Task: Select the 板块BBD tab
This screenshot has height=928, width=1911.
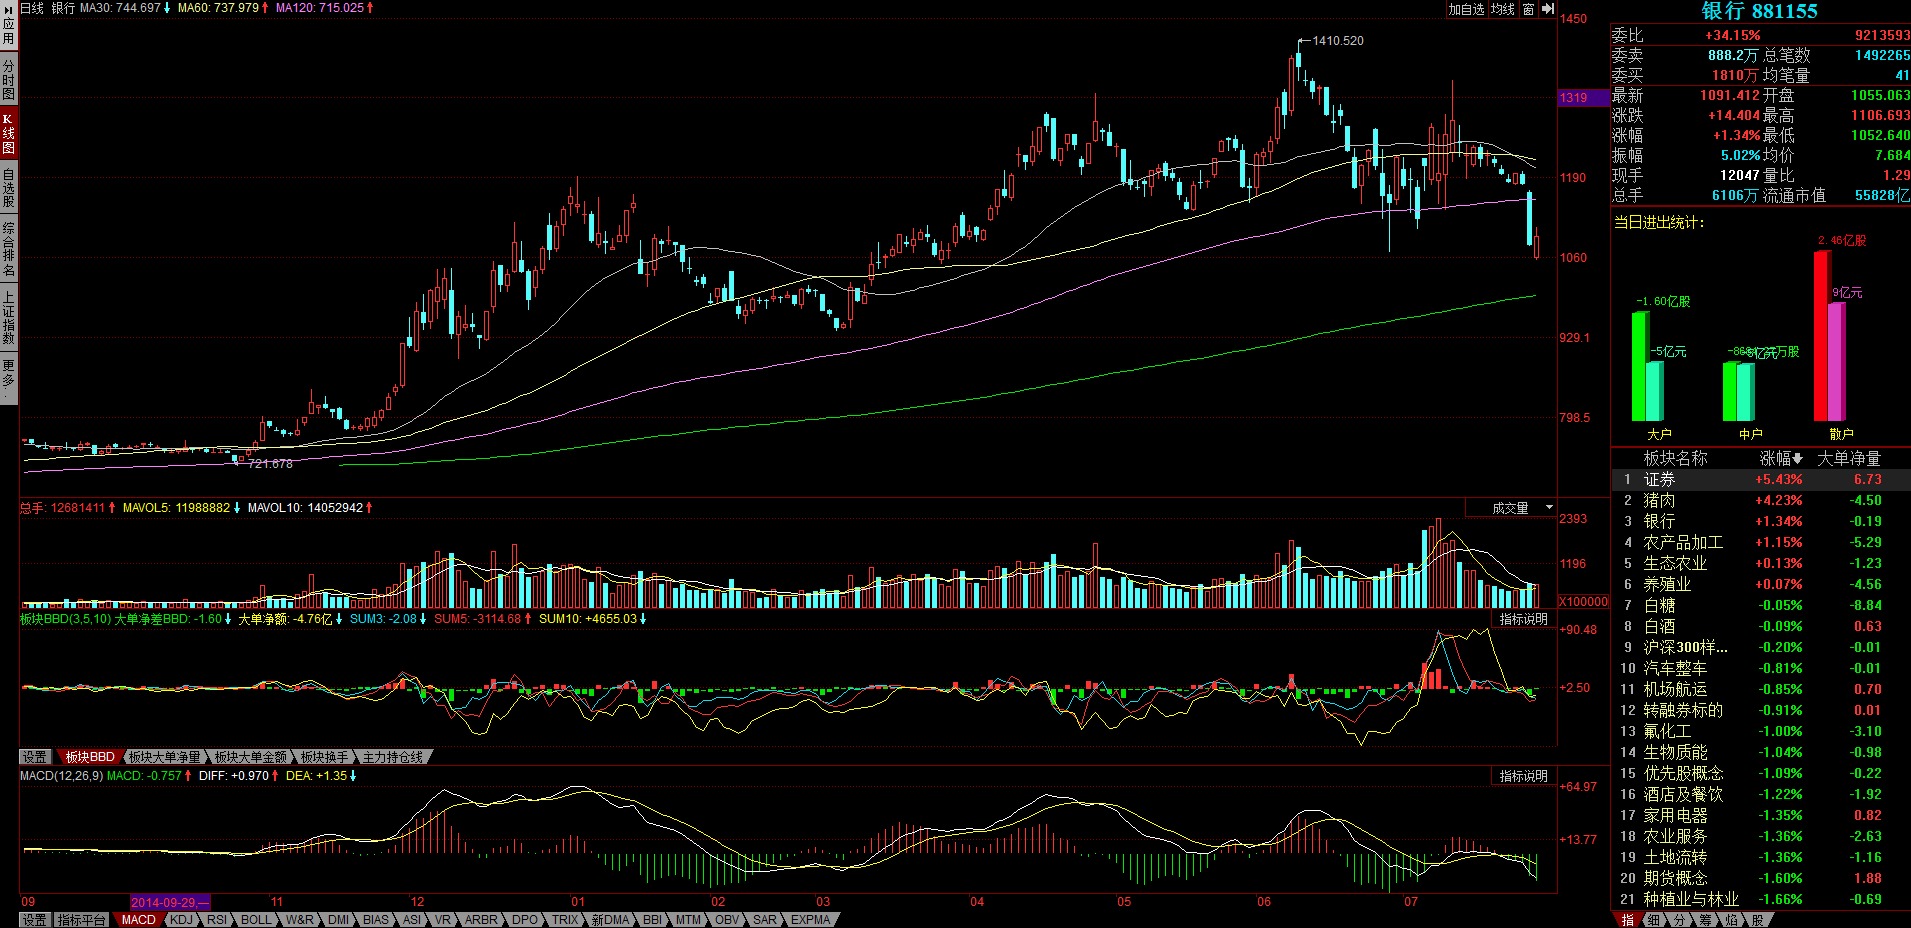Action: click(x=90, y=757)
